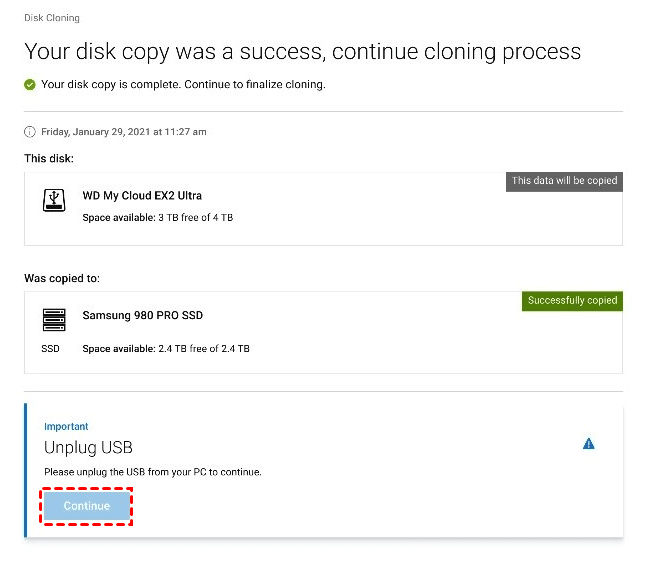
Task: Click the Disk Cloning breadcrumb label
Action: tap(51, 18)
